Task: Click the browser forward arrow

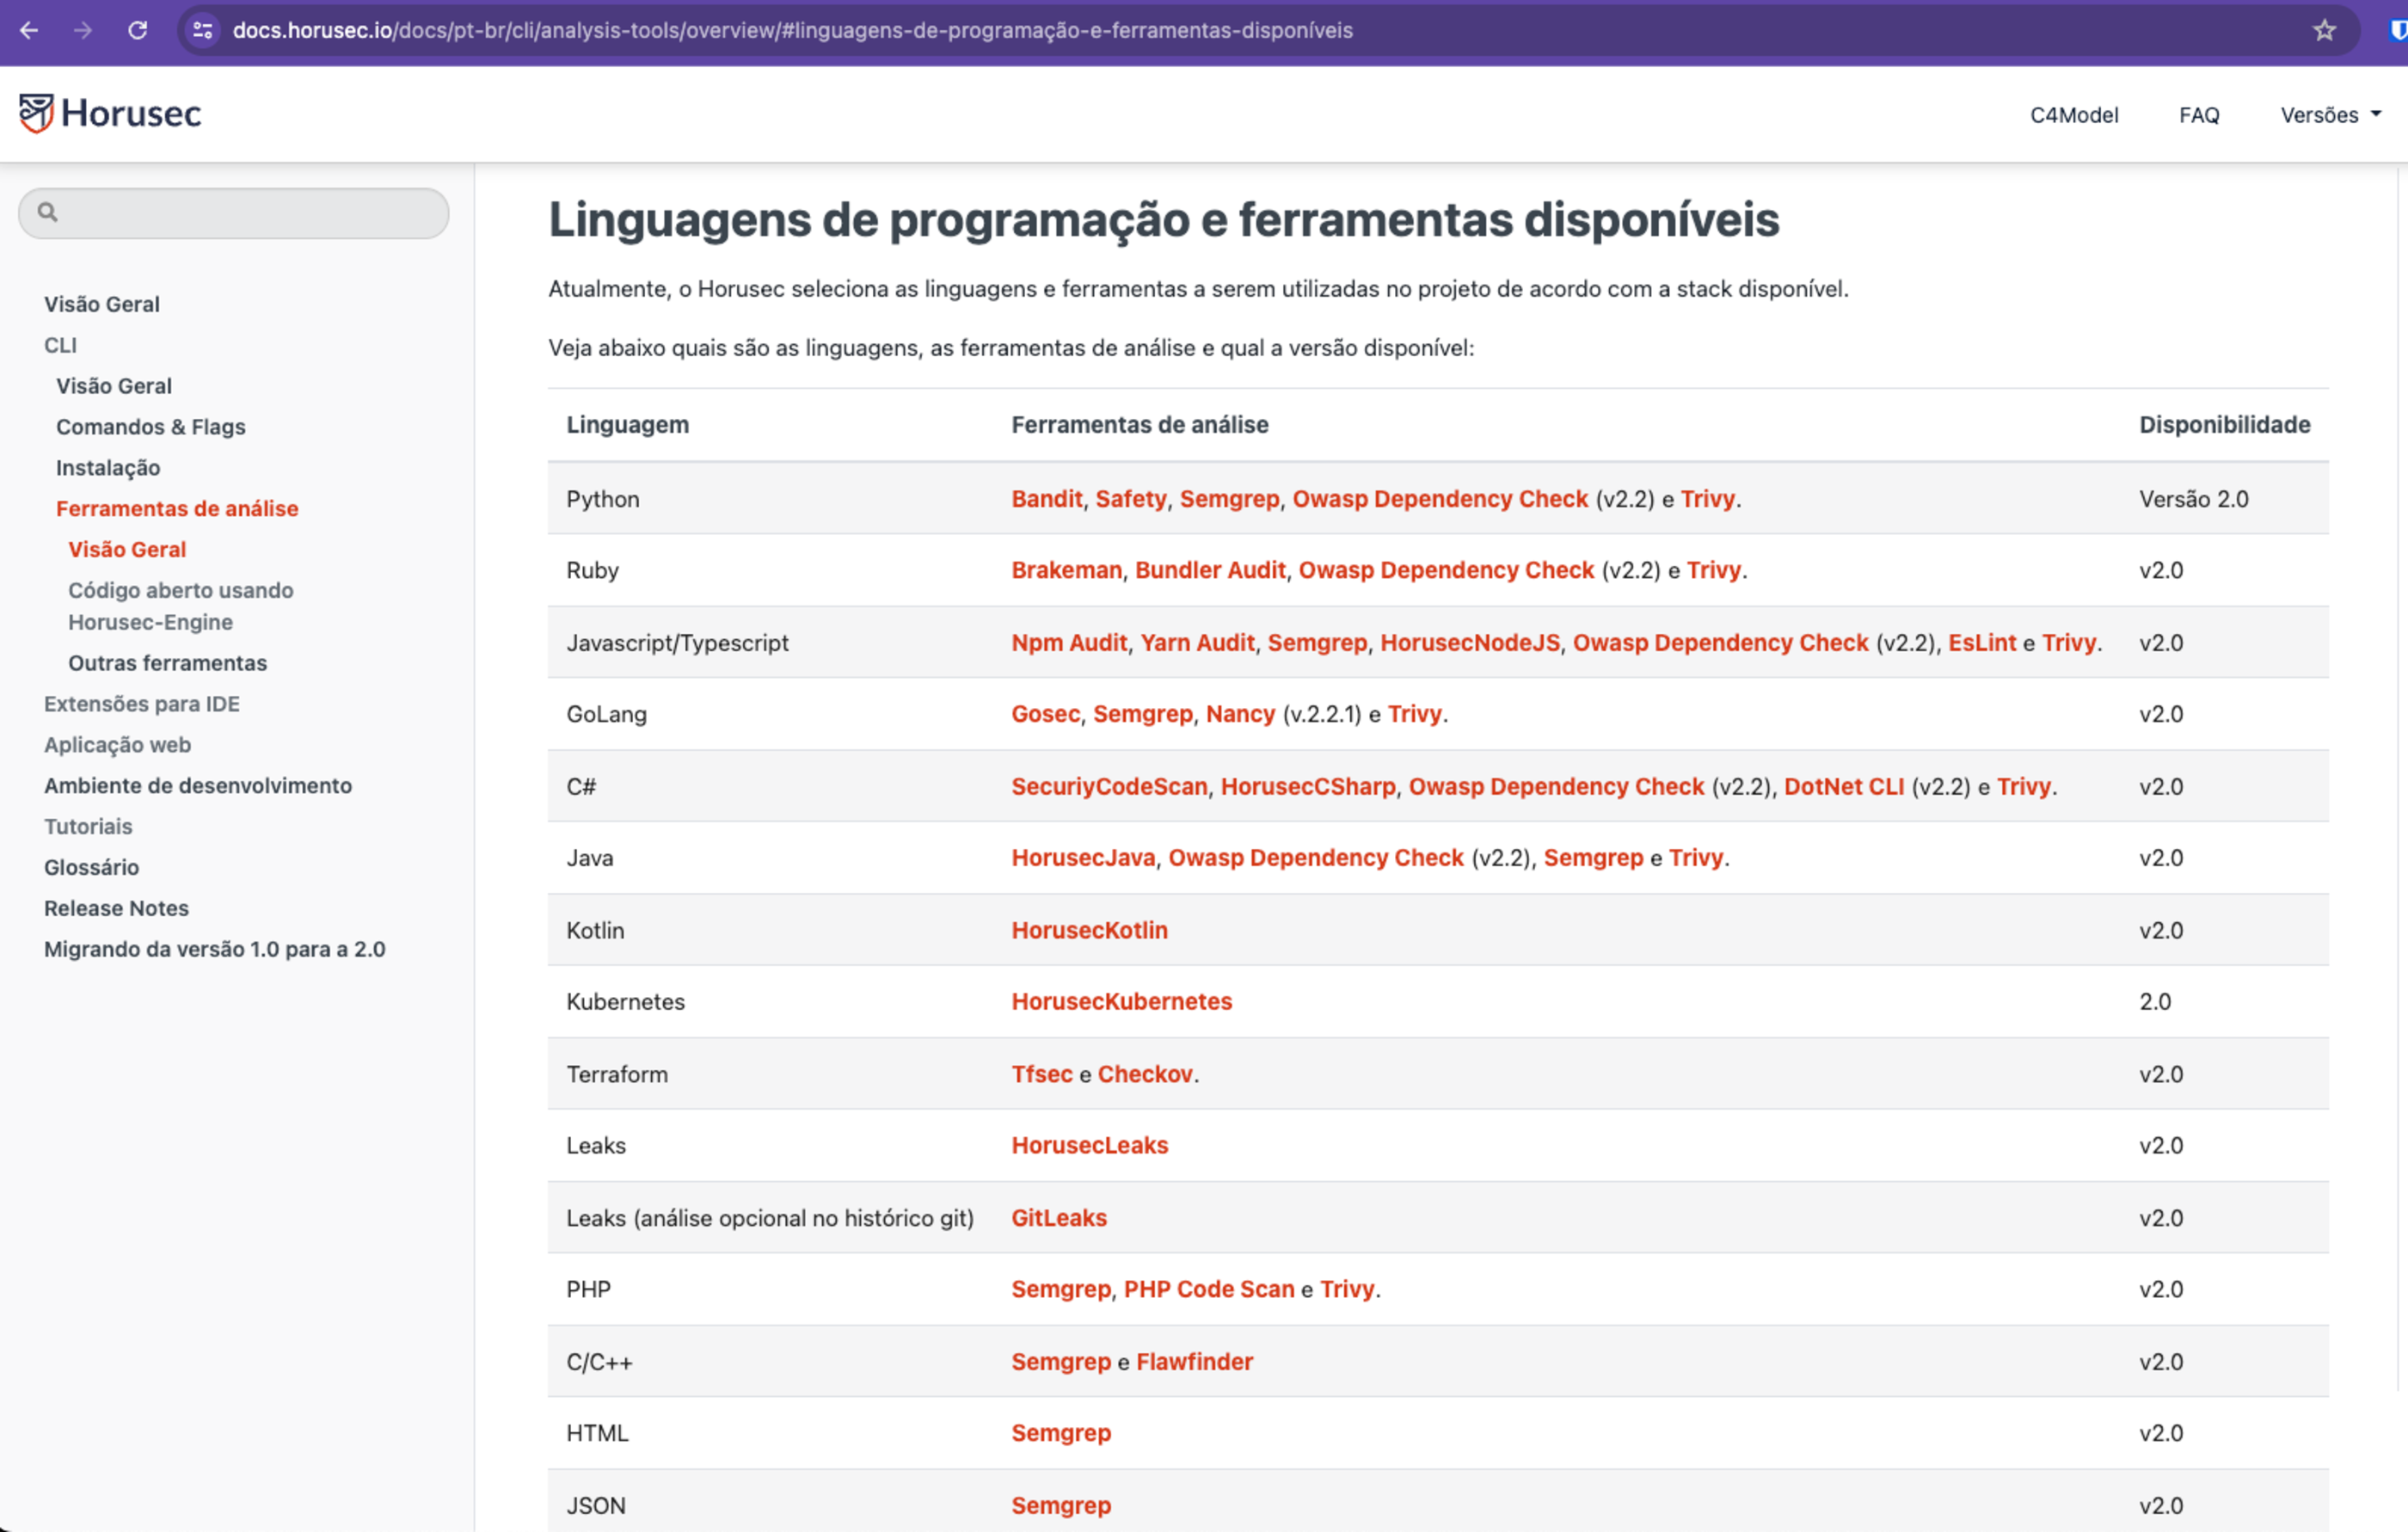Action: point(83,30)
